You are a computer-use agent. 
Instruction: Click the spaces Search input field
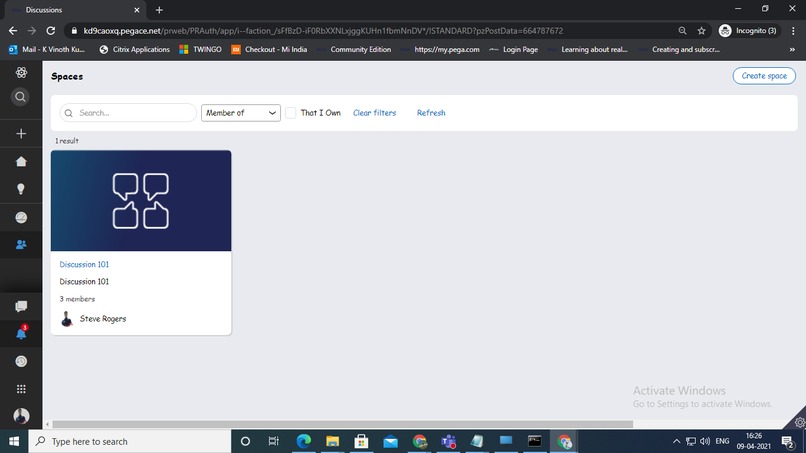[128, 113]
